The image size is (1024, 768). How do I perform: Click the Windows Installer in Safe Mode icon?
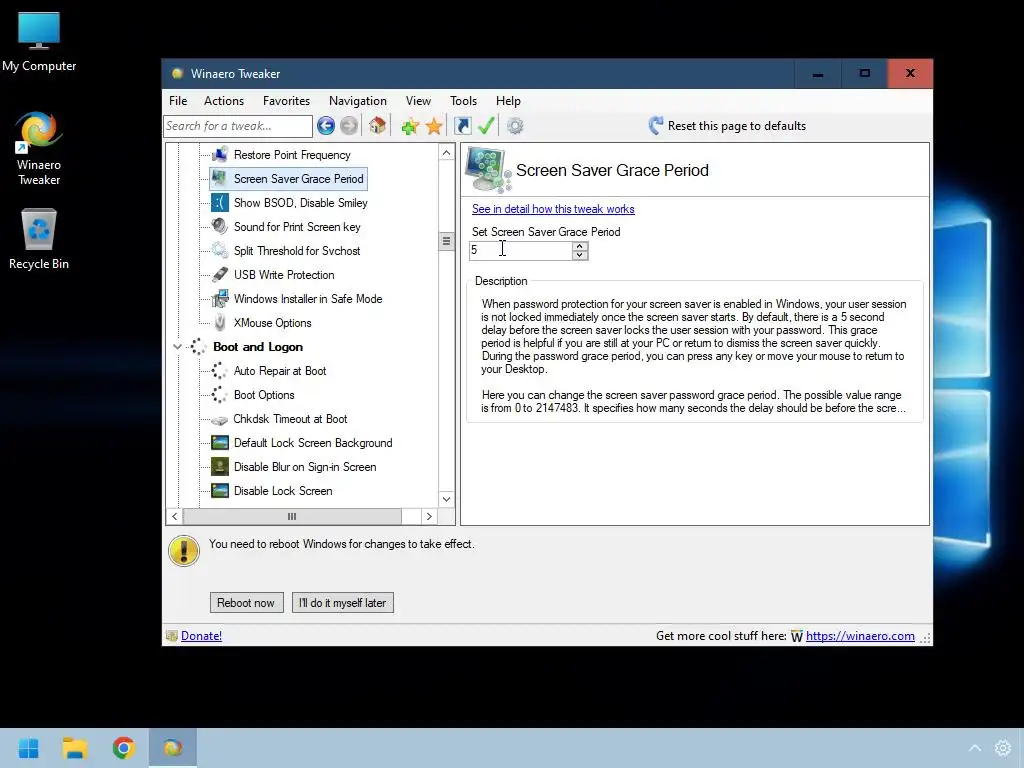[220, 298]
